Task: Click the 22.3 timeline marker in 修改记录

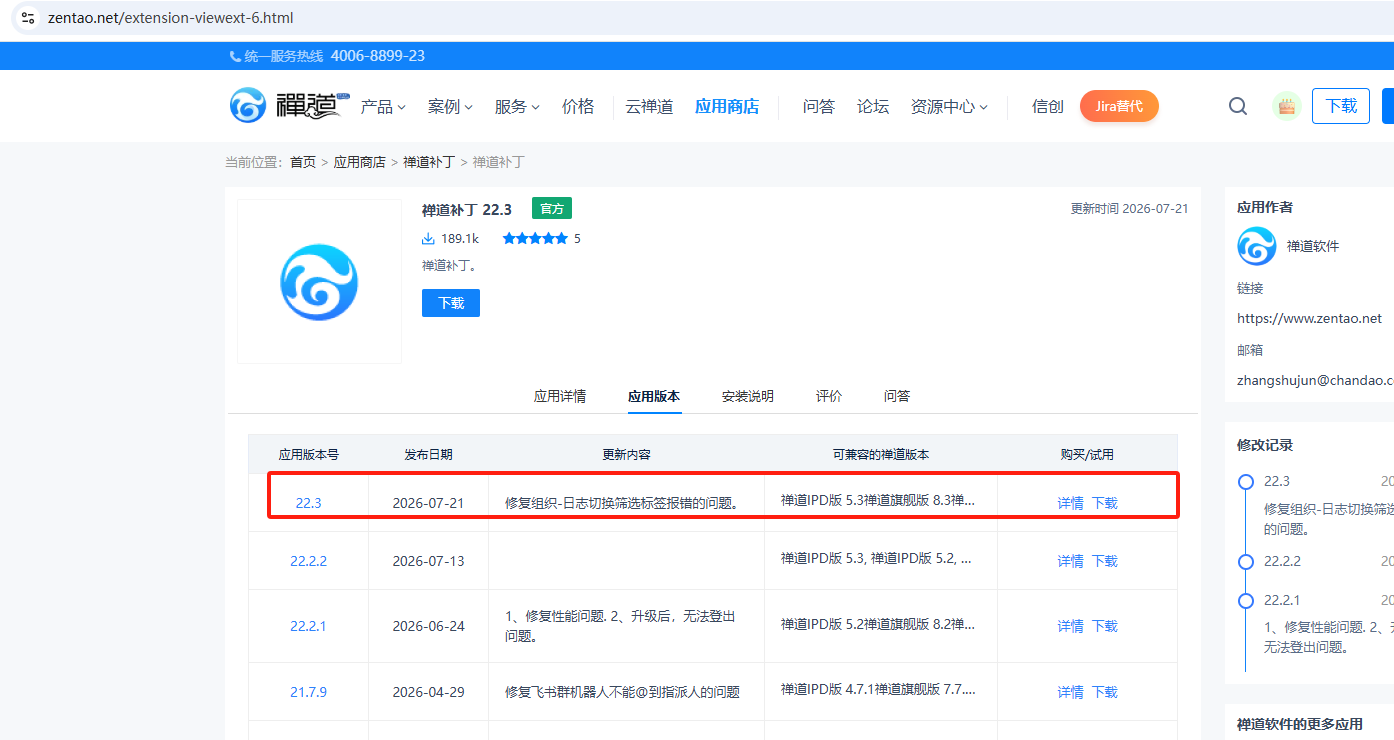Action: point(1246,482)
